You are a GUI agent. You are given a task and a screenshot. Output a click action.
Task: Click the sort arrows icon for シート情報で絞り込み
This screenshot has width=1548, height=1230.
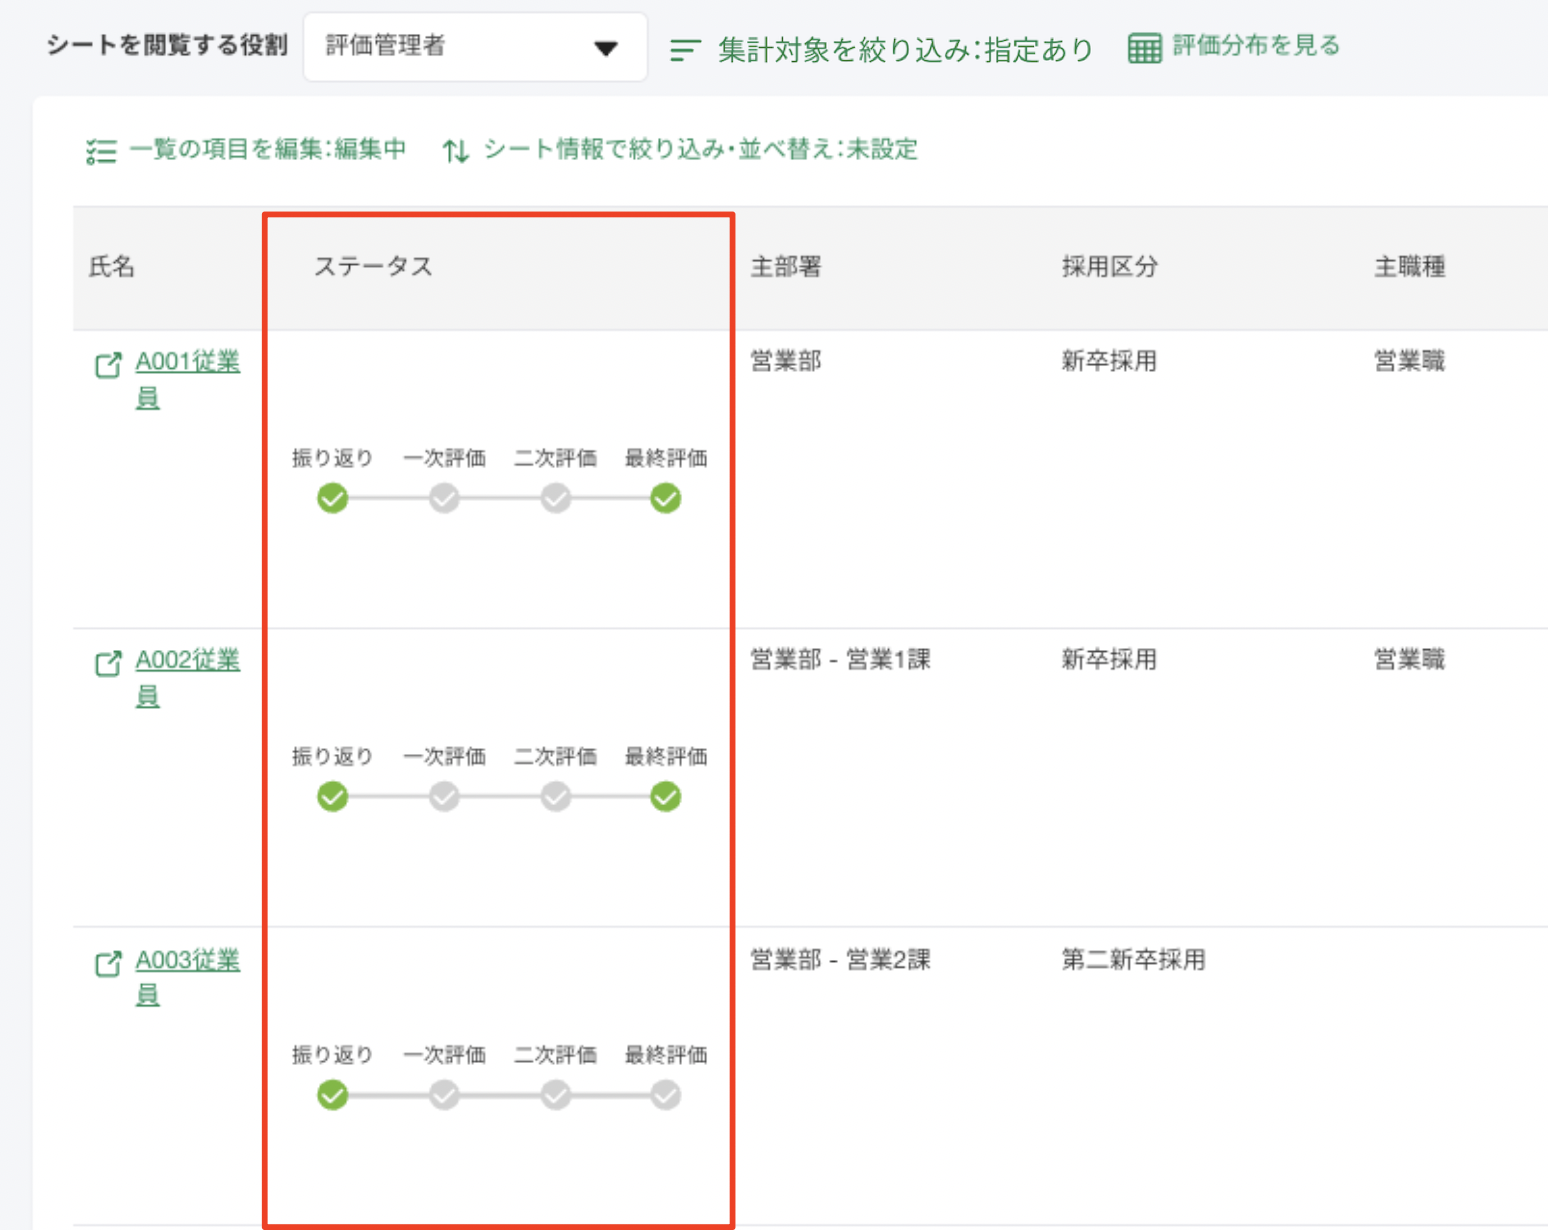coord(456,151)
